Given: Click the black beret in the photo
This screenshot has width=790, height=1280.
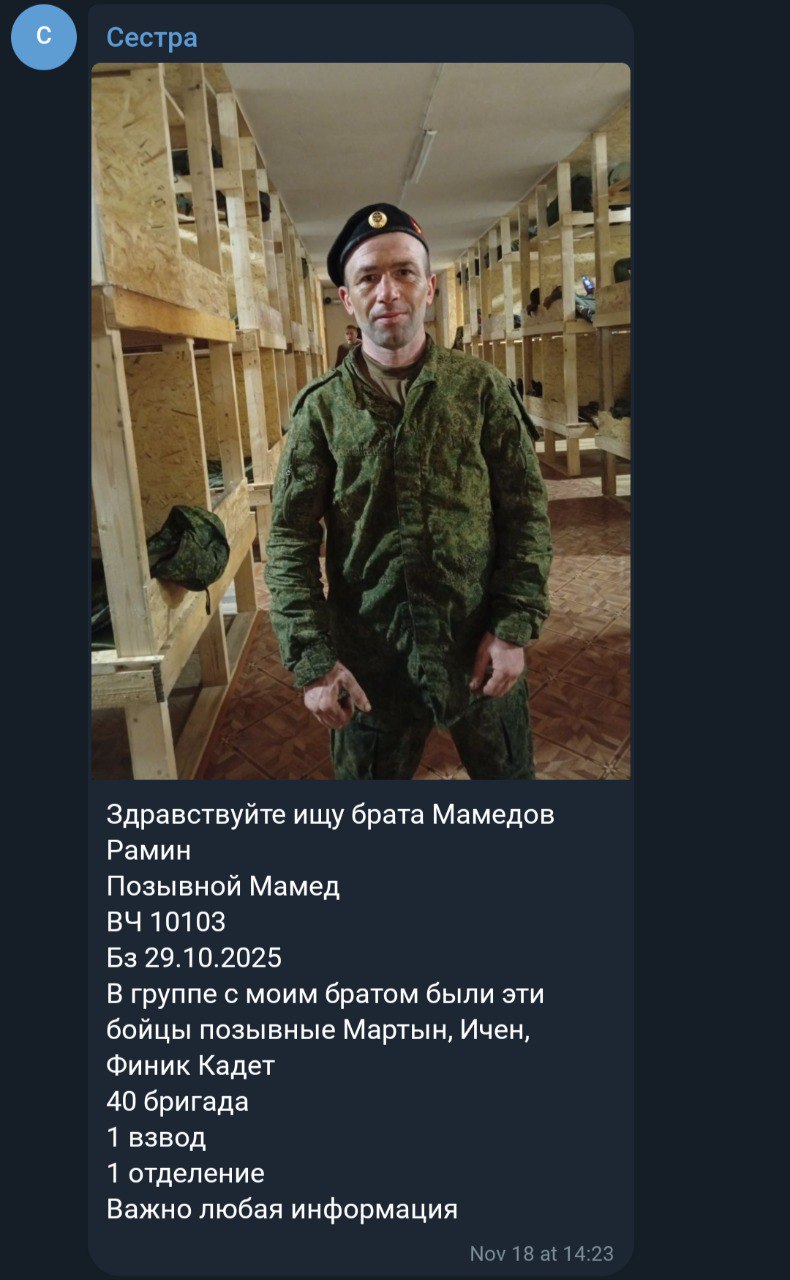Looking at the screenshot, I should tap(376, 240).
